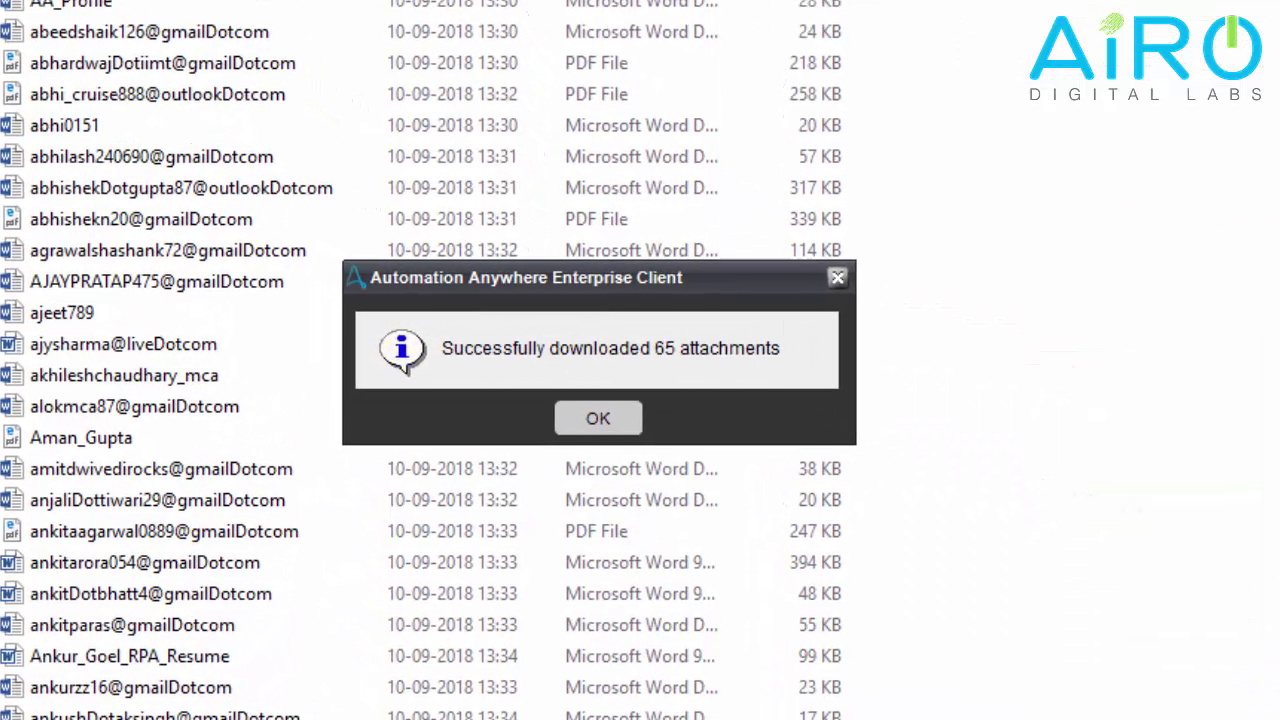Select file name abhi_cruise888@outlookDotcom
Screen dimensions: 1280x720
(x=158, y=94)
